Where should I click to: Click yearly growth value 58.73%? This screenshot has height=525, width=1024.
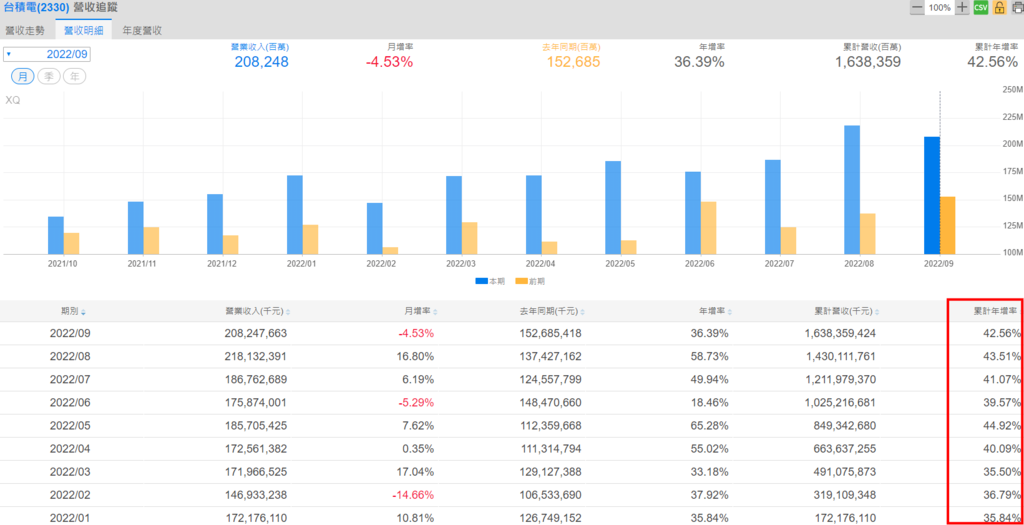(710, 357)
